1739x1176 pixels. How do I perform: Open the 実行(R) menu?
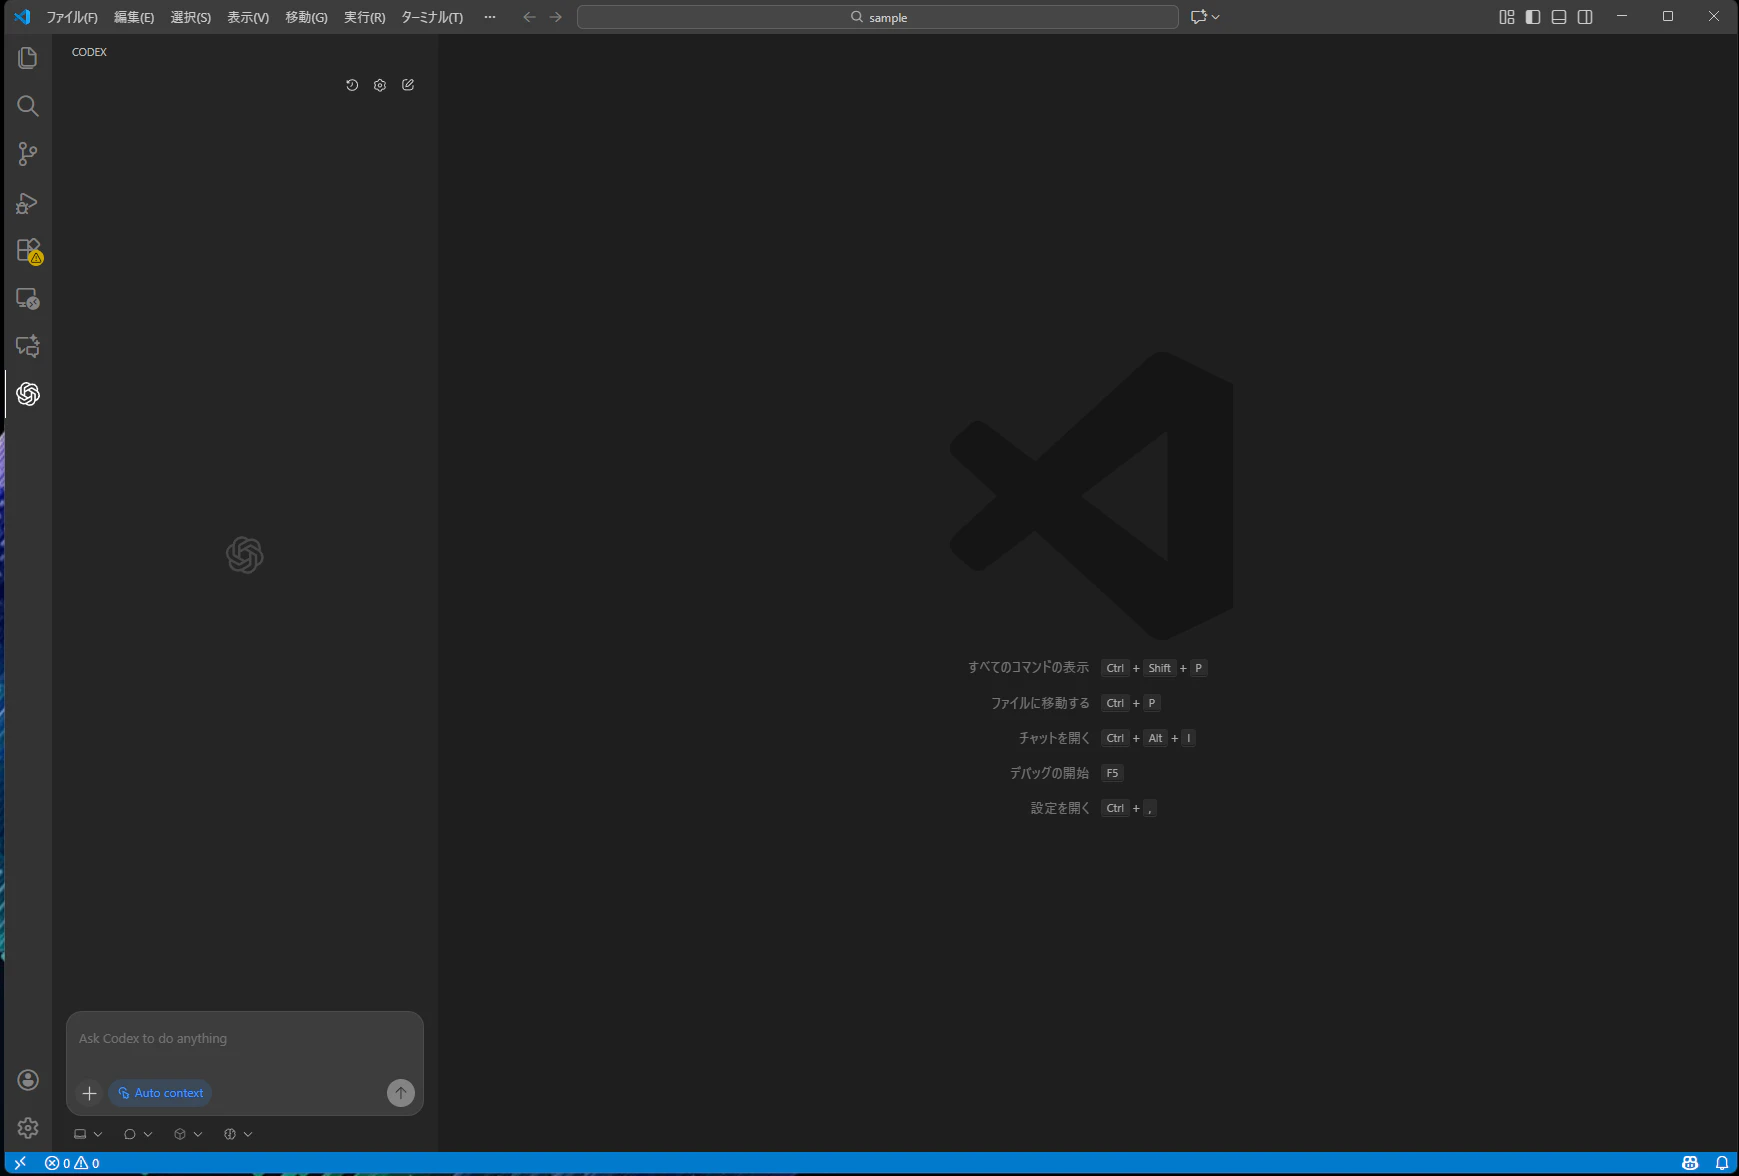point(364,17)
